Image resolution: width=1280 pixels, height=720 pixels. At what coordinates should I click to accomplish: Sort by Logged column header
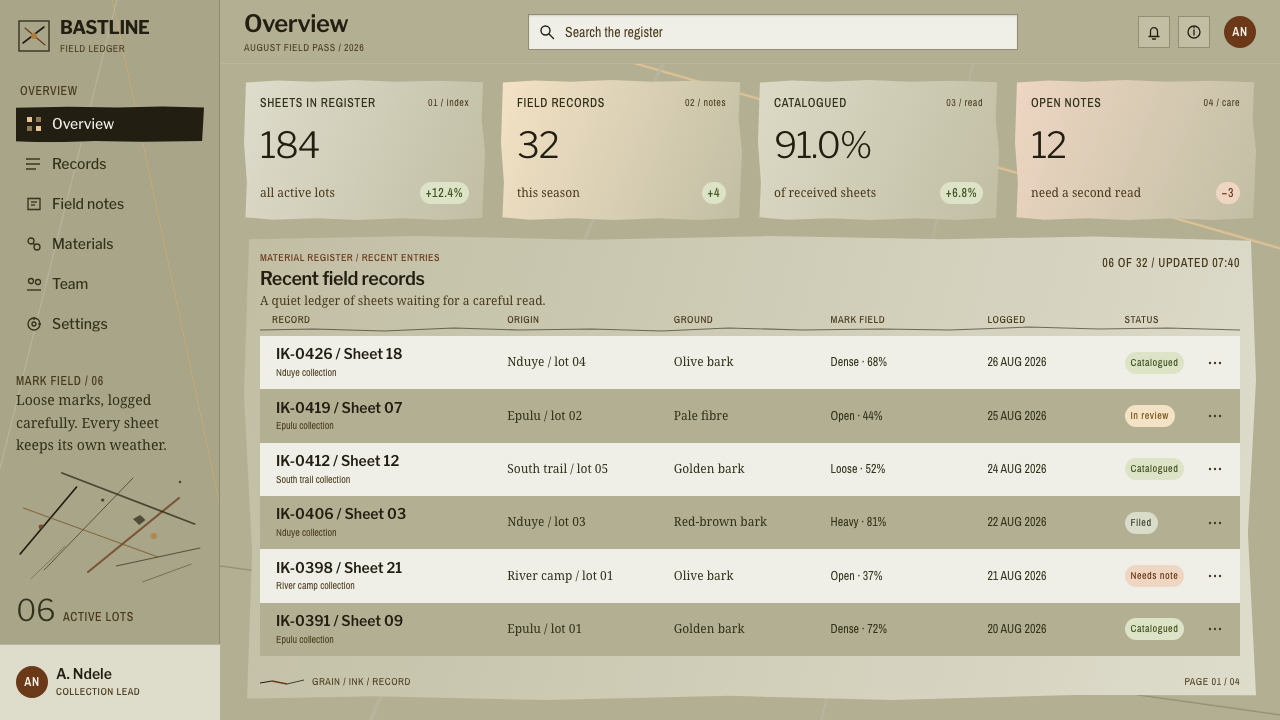click(1006, 320)
